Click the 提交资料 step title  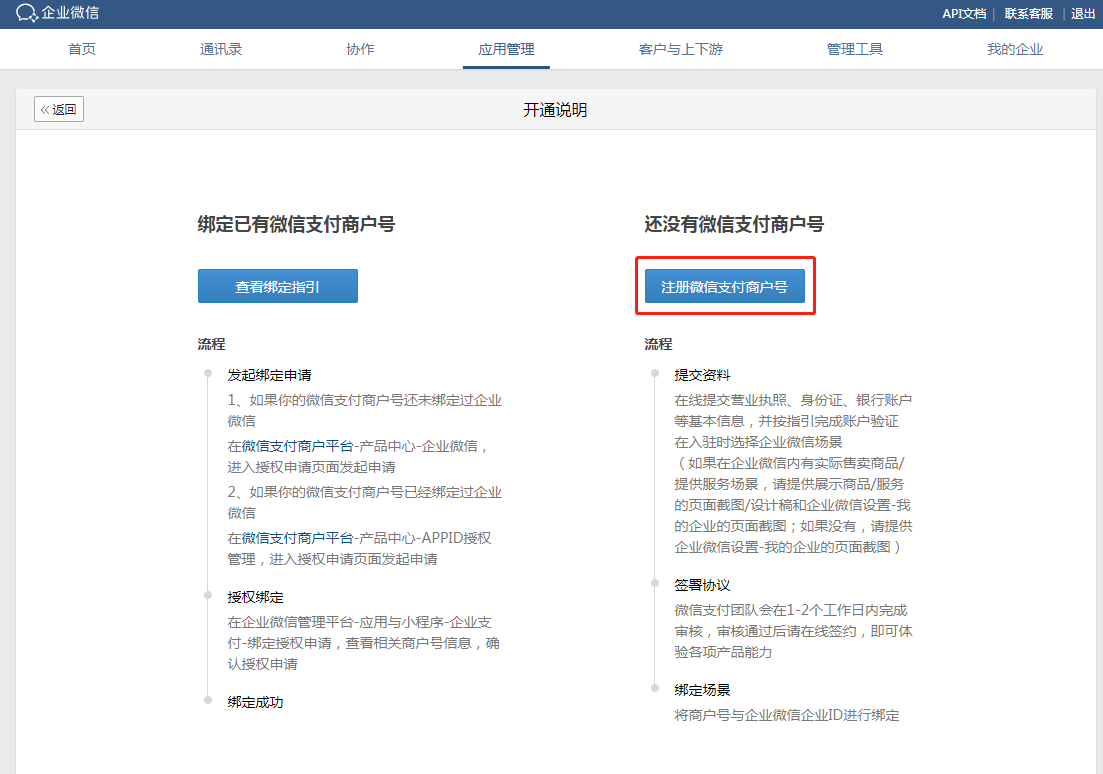click(x=702, y=375)
